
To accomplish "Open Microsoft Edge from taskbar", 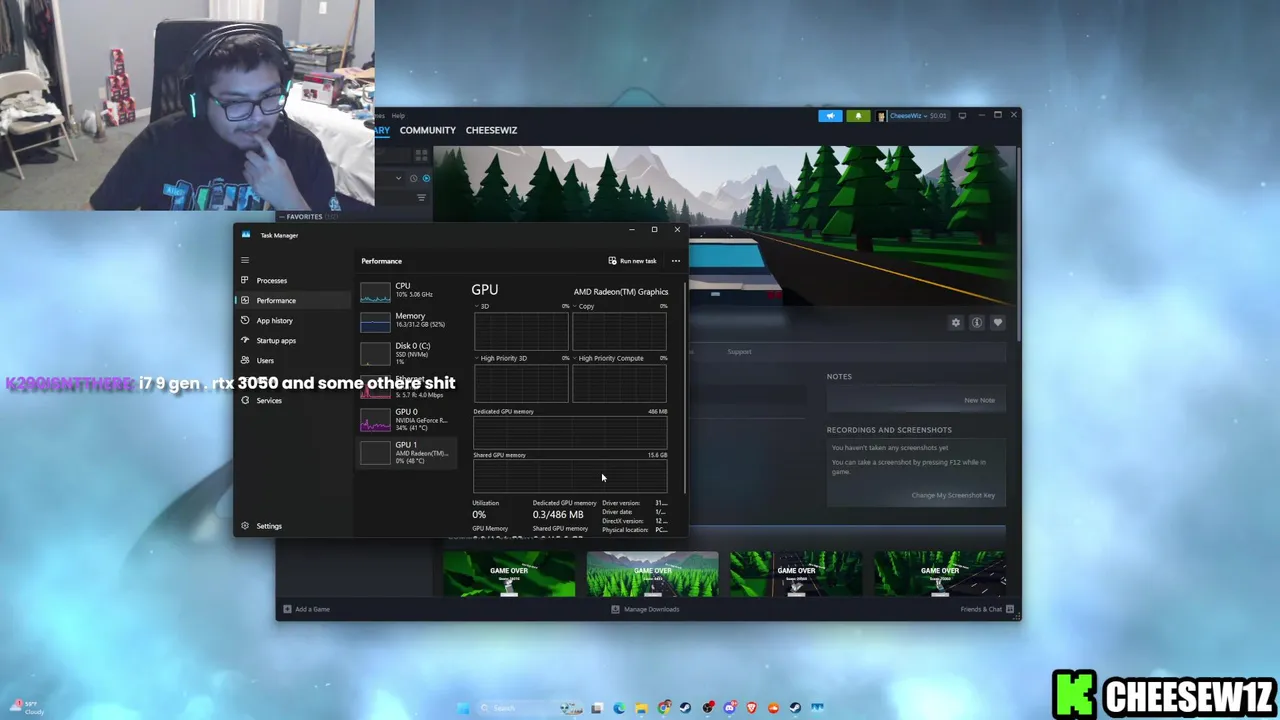I will [619, 708].
